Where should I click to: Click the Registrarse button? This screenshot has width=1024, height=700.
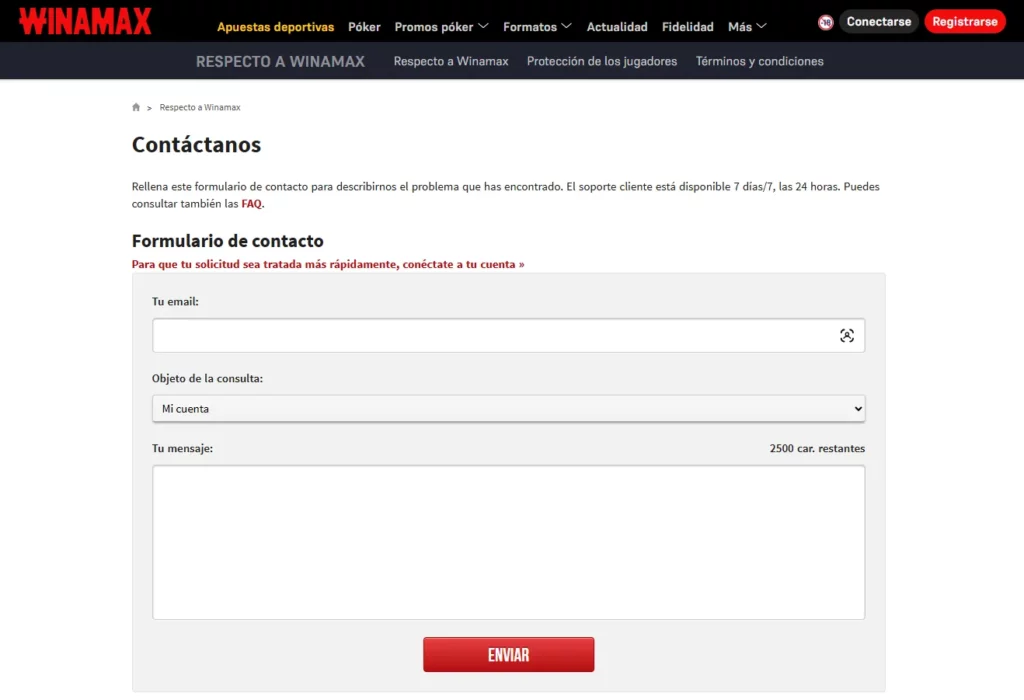tap(965, 22)
